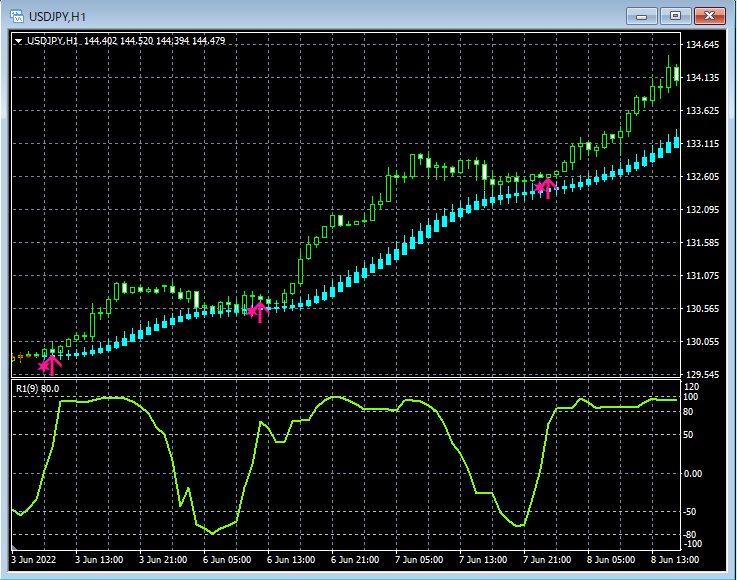Click the 3 Jun 2022 time label

click(x=33, y=560)
